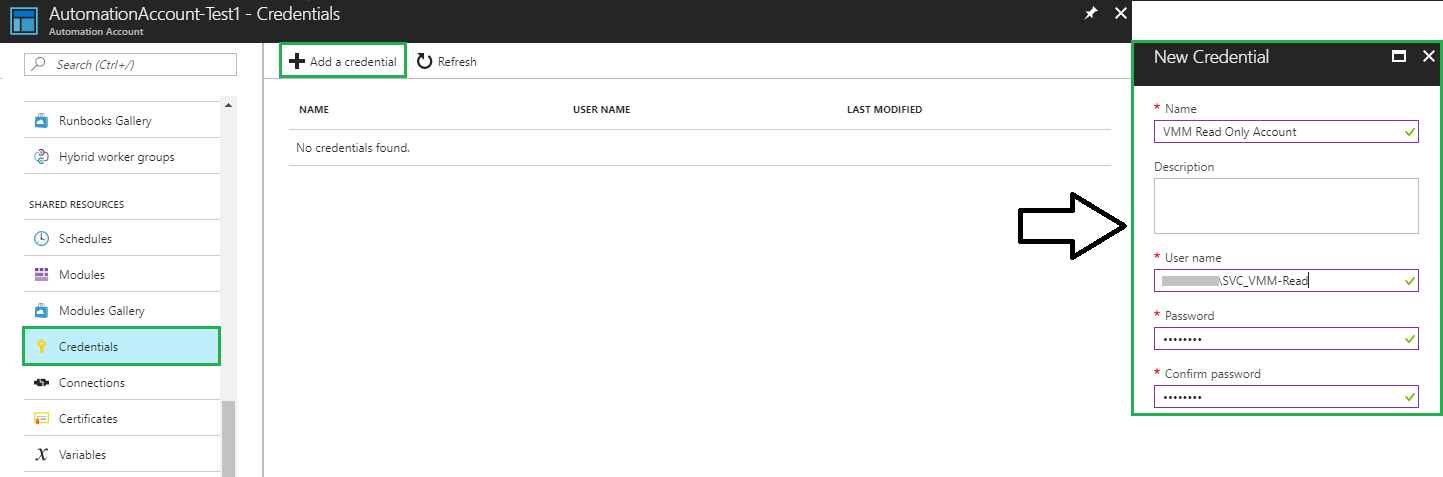Click the Variables x icon
The width and height of the screenshot is (1443, 477).
41,455
